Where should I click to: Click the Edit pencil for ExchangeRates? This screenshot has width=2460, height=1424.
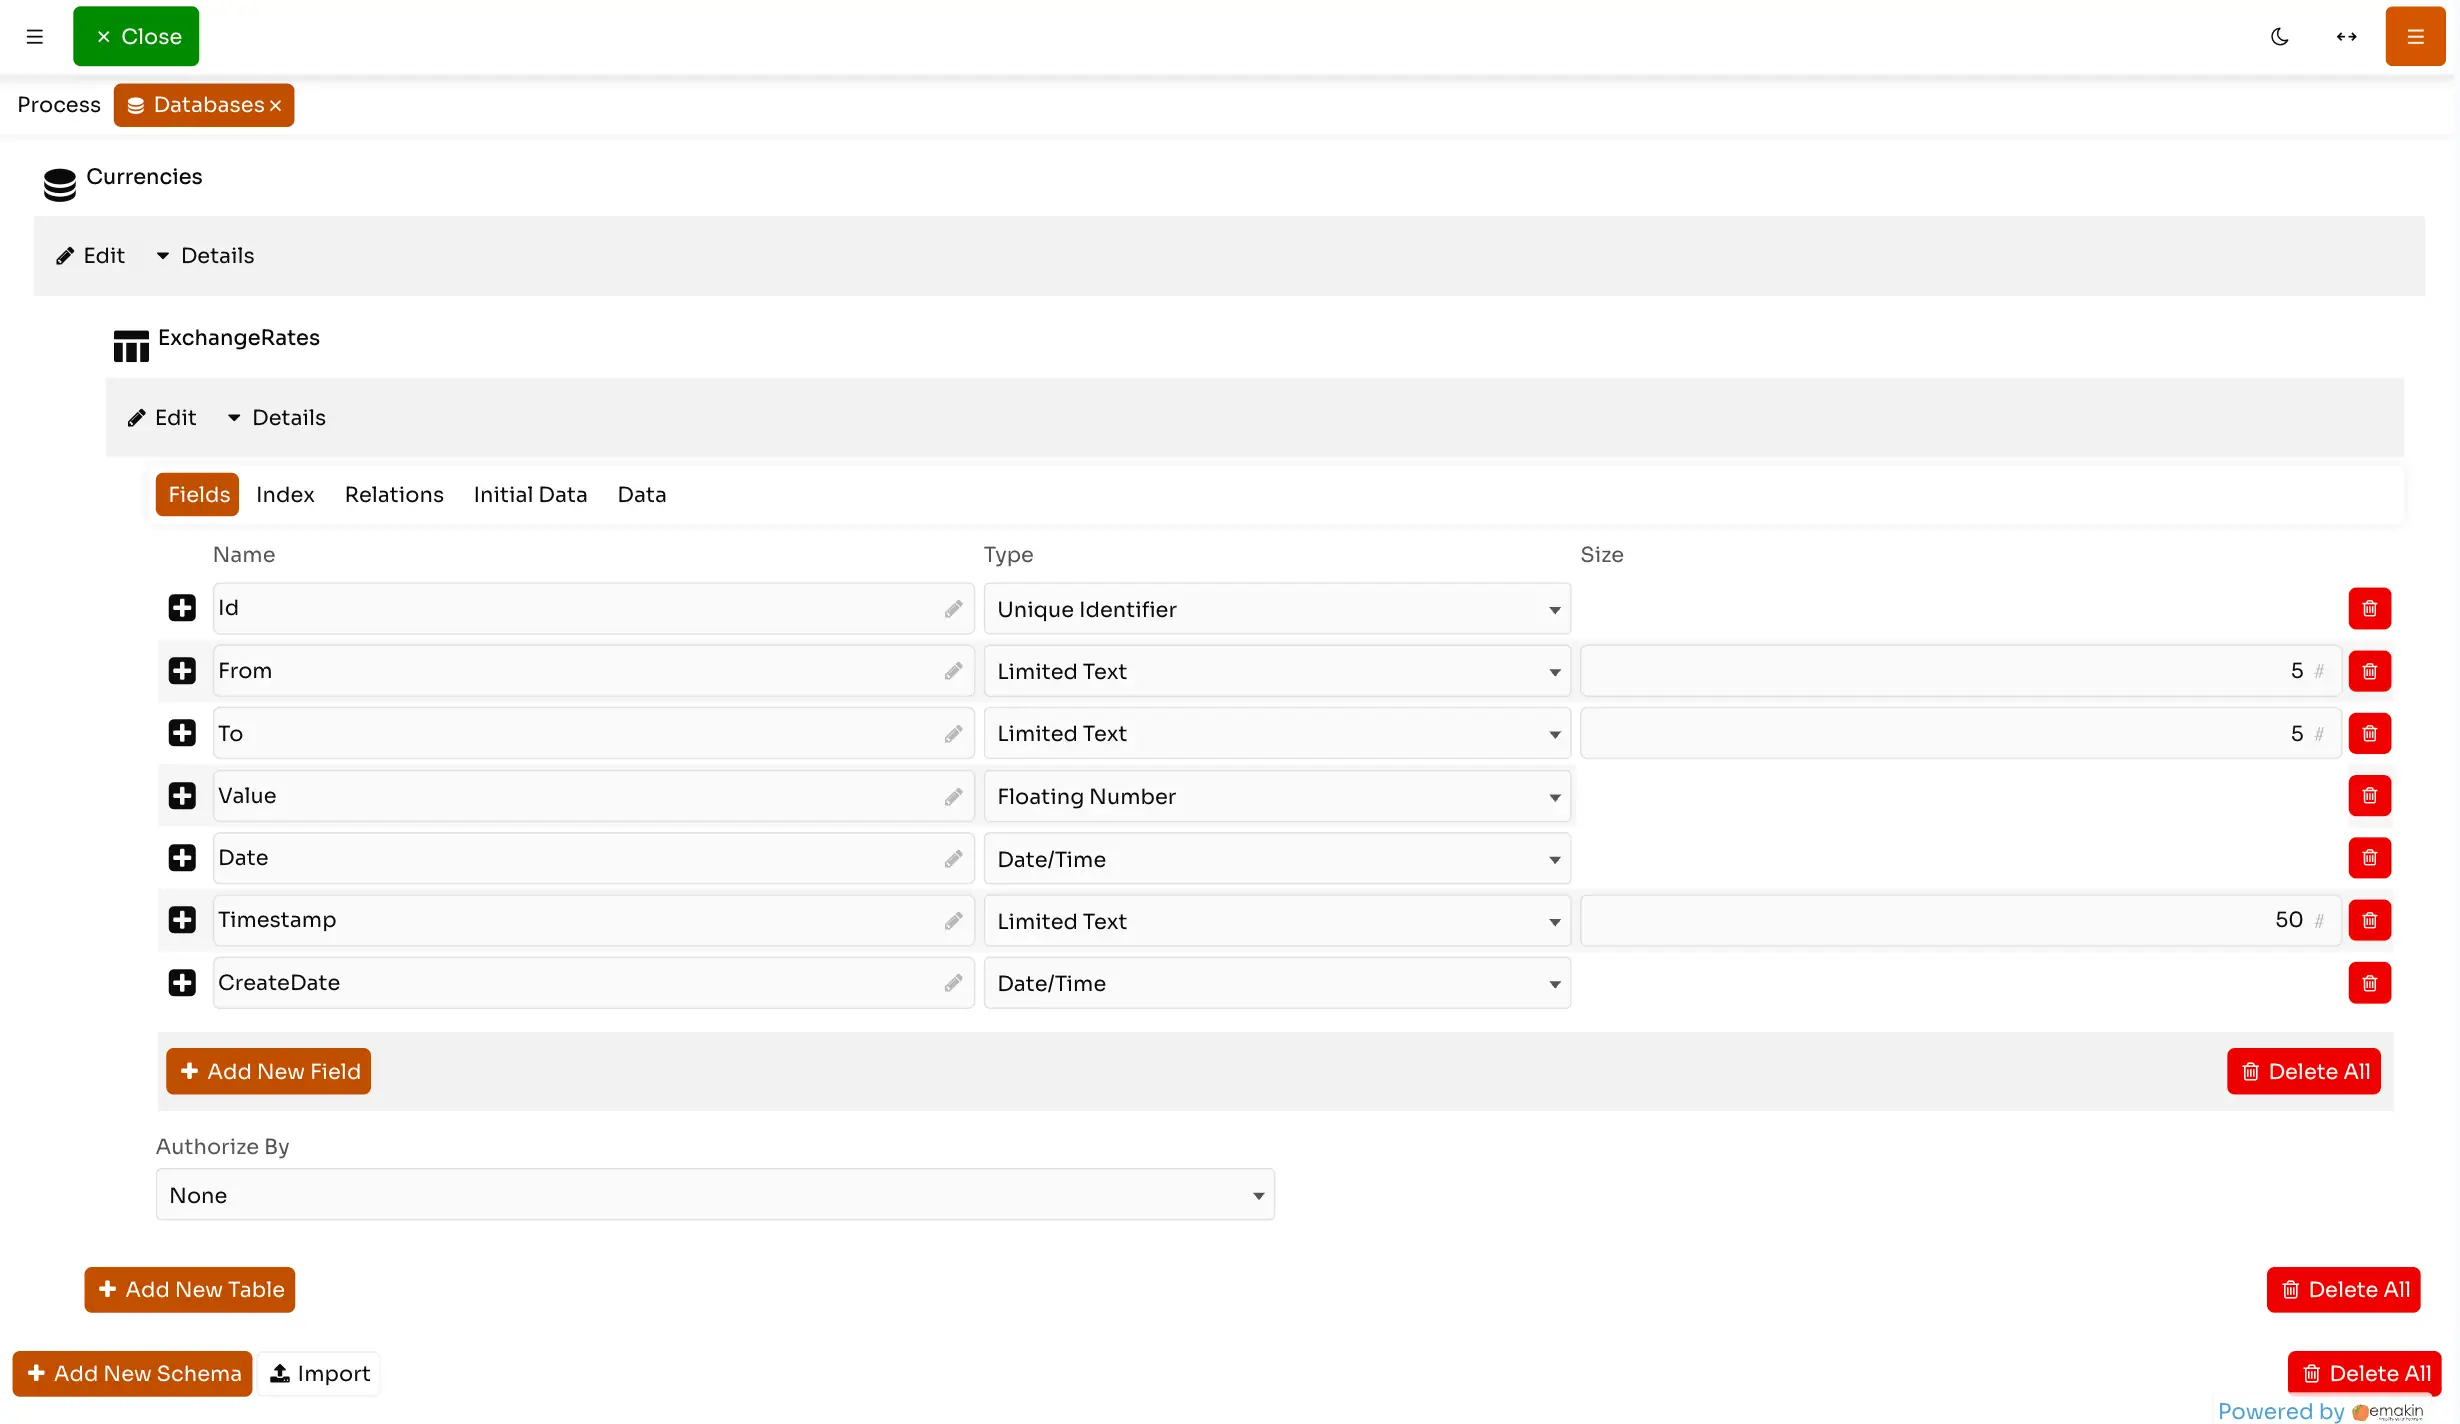tap(161, 417)
